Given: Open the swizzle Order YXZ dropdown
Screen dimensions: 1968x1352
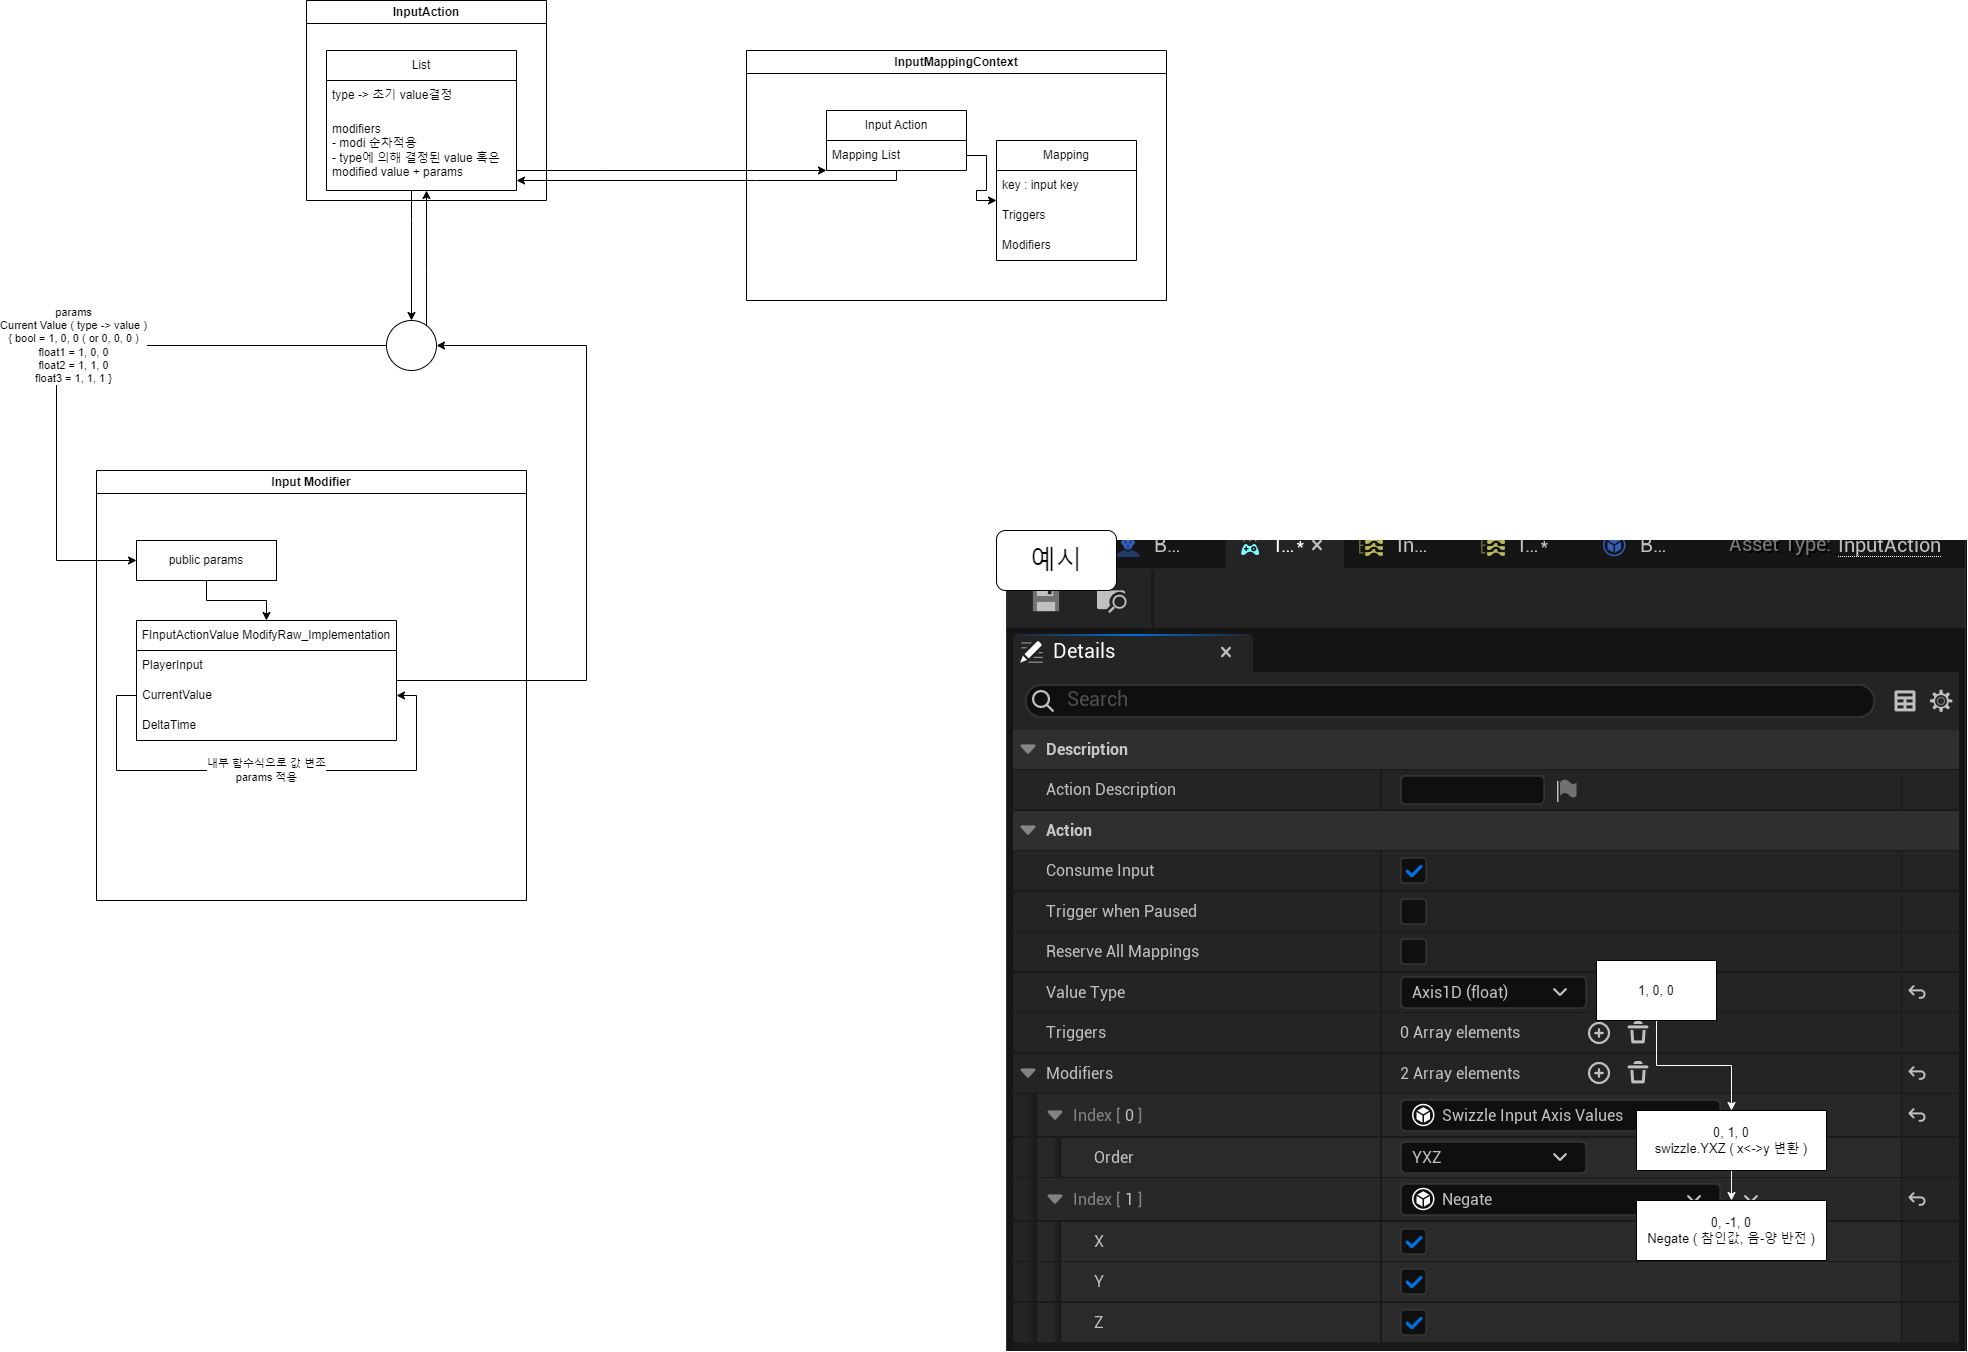Looking at the screenshot, I should pyautogui.click(x=1490, y=1157).
